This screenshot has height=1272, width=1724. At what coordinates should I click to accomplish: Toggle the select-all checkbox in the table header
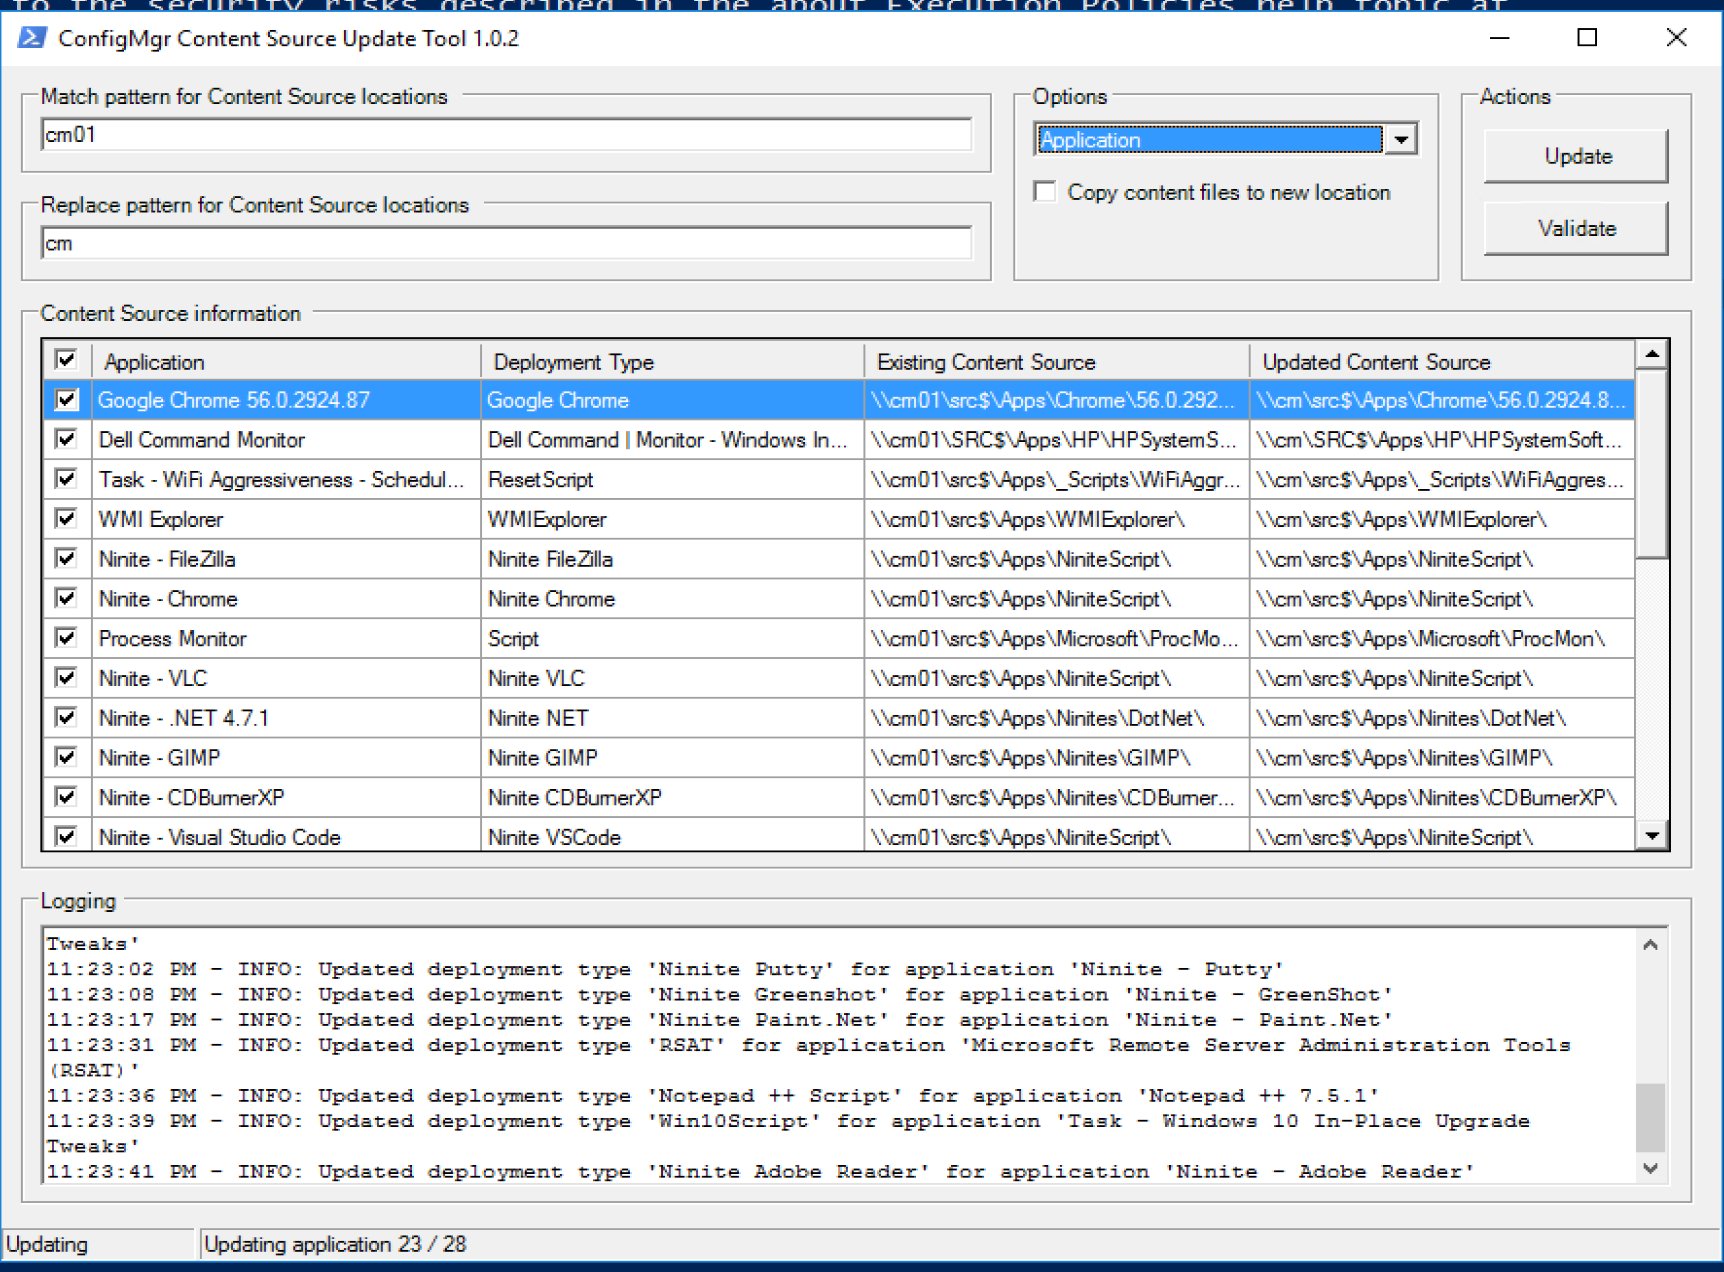click(66, 360)
